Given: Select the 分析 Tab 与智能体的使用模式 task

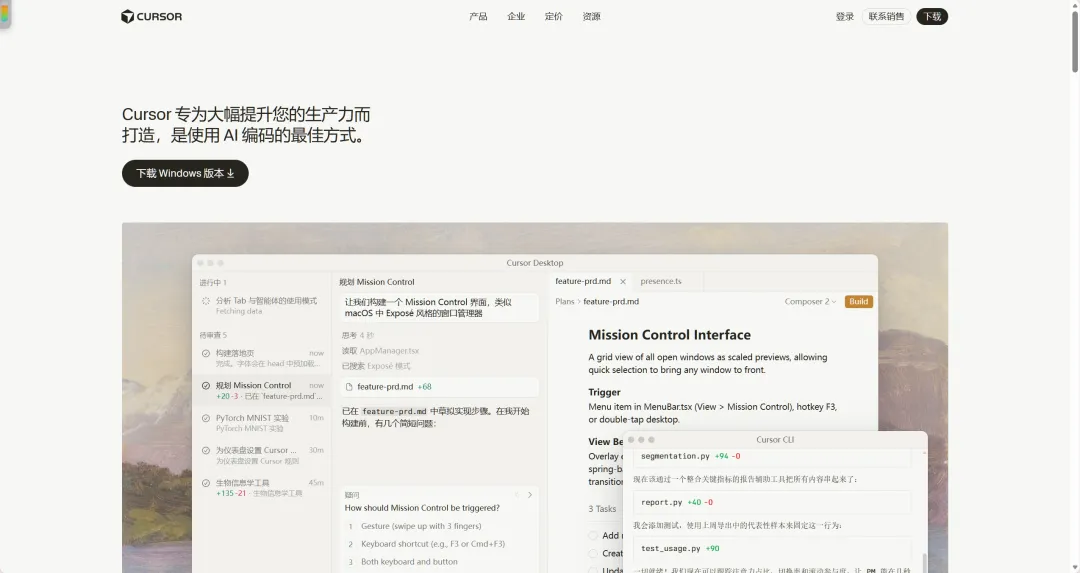Looking at the screenshot, I should tap(262, 306).
